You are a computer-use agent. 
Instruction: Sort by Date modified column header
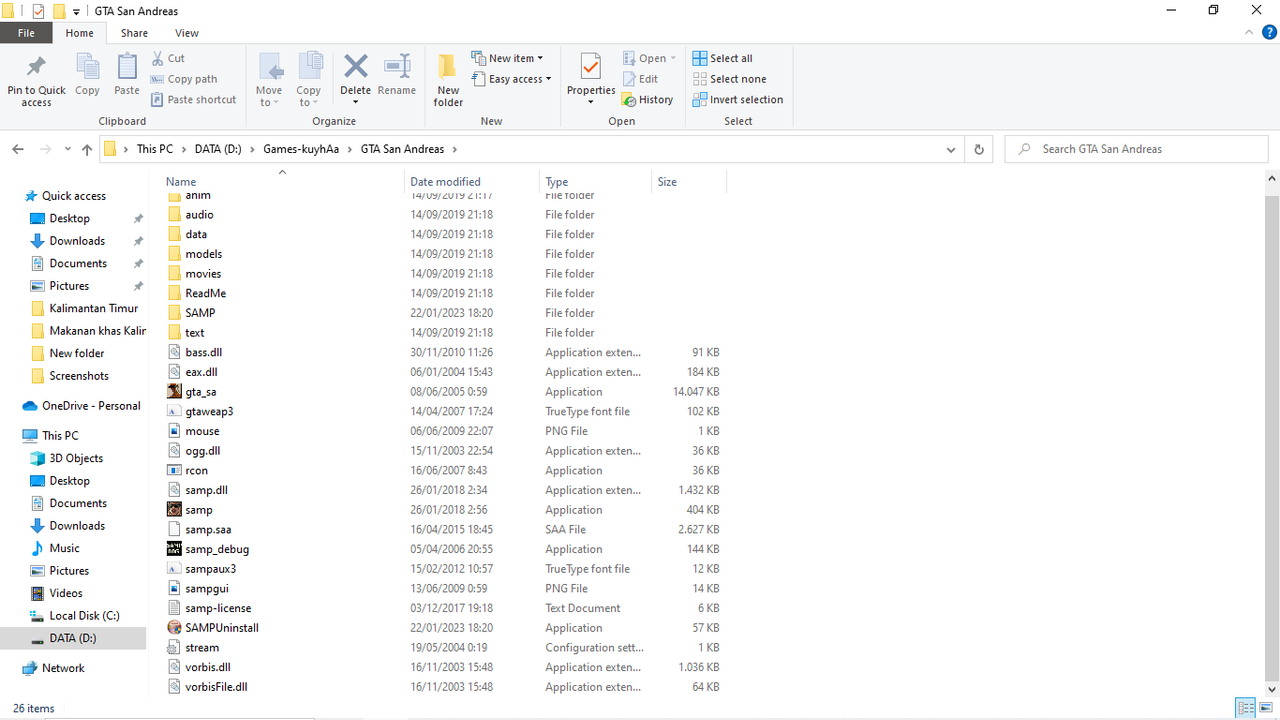(472, 182)
